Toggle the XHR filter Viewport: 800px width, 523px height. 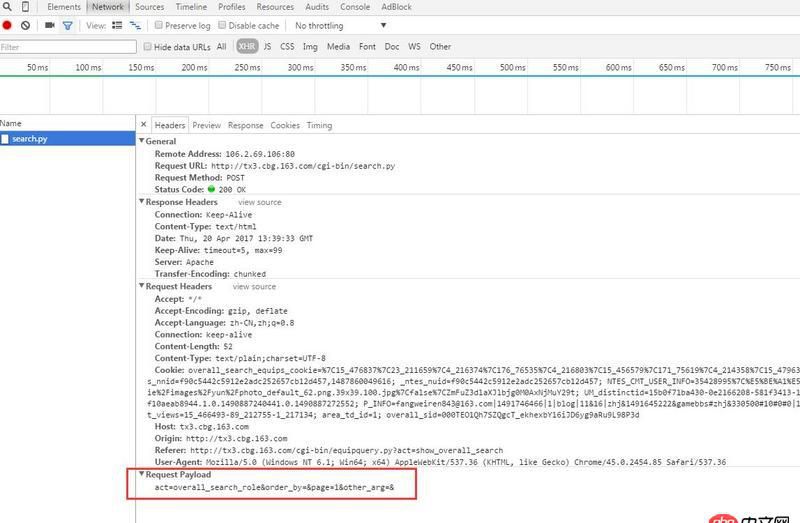tap(247, 46)
